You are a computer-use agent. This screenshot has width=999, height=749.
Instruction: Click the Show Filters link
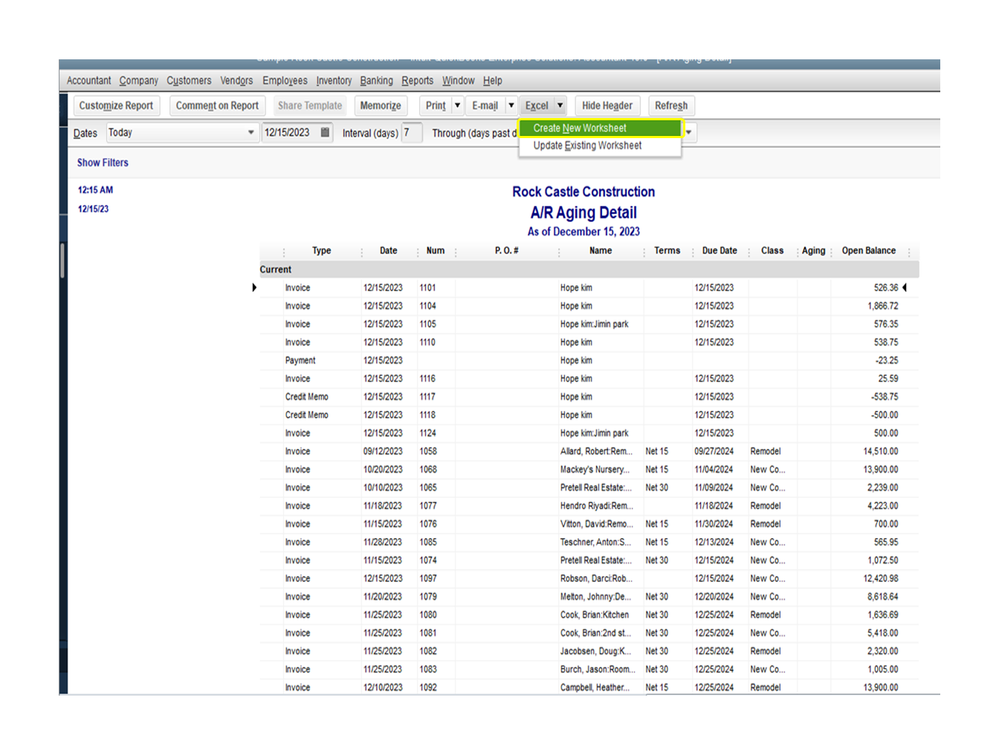point(103,163)
